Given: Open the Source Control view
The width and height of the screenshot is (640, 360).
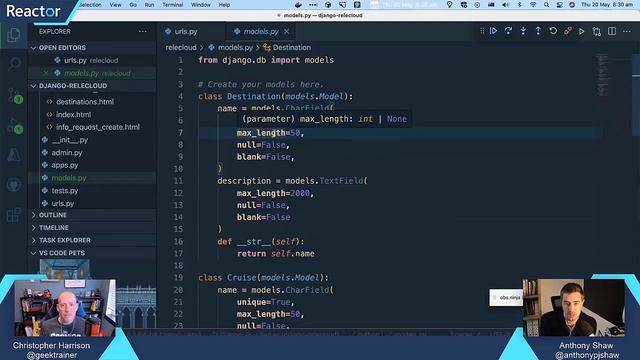Looking at the screenshot, I should [x=15, y=95].
